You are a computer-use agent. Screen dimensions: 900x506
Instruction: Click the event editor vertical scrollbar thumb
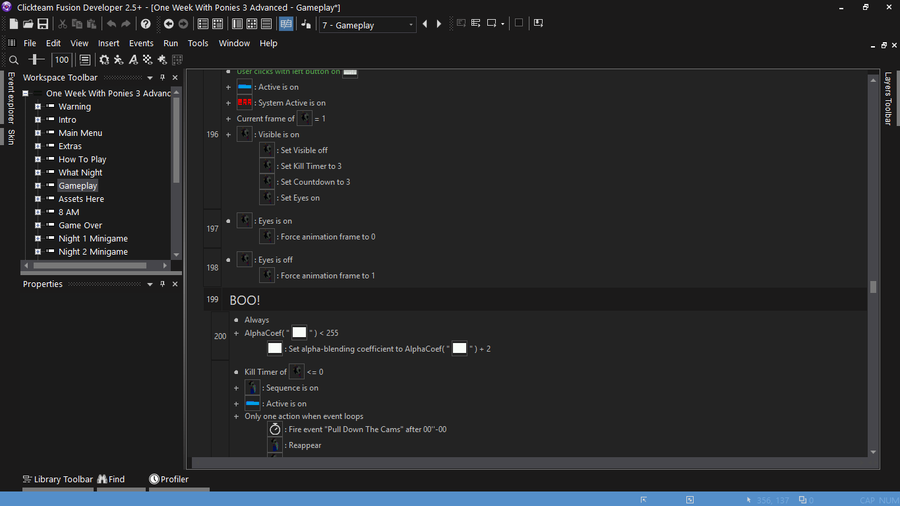(873, 287)
